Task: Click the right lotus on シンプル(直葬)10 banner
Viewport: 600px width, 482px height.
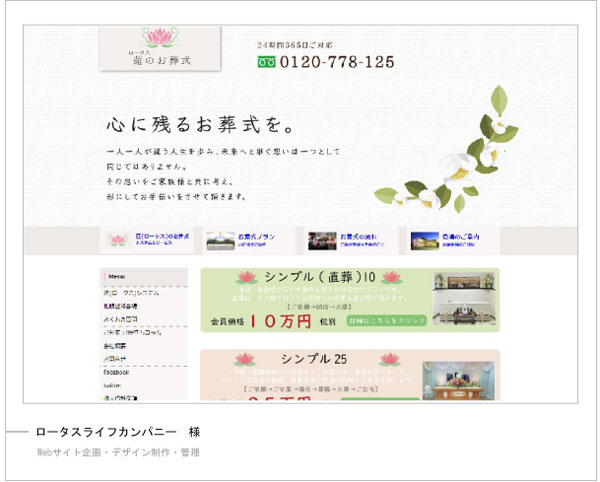Action: pos(391,276)
